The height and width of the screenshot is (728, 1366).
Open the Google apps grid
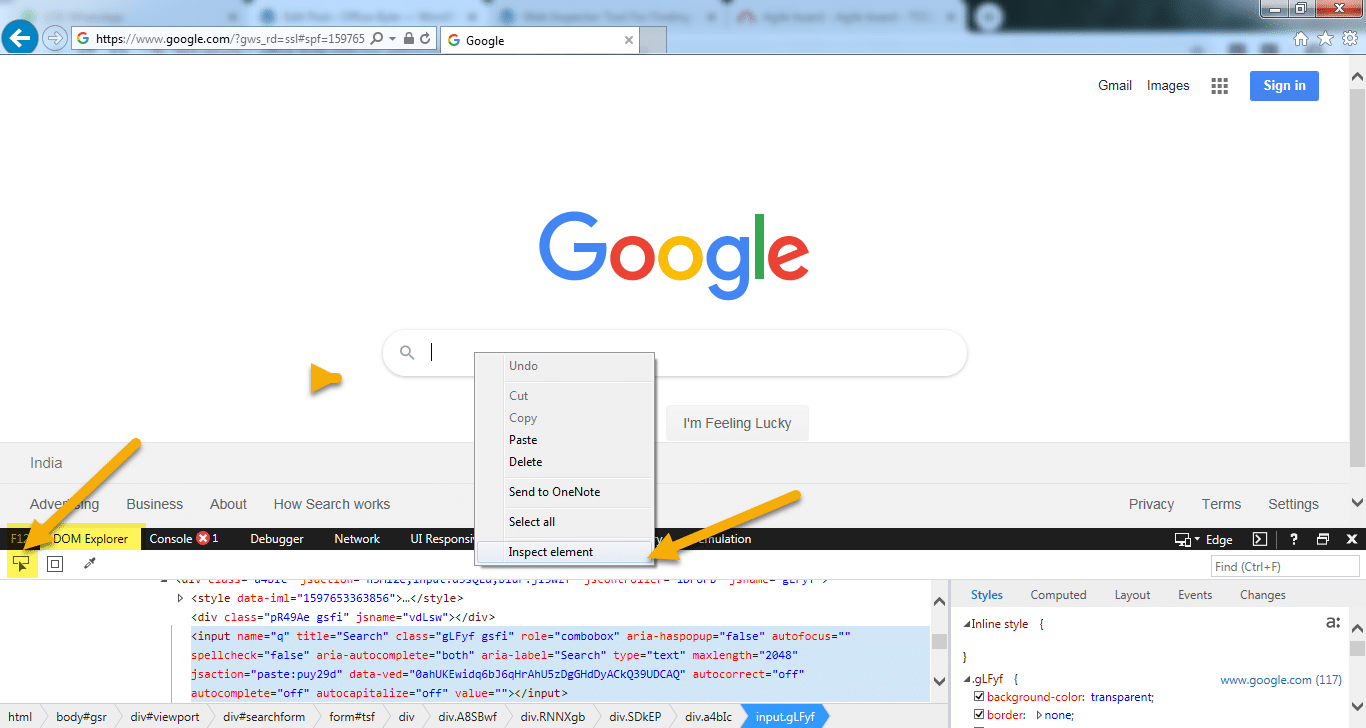pyautogui.click(x=1219, y=86)
